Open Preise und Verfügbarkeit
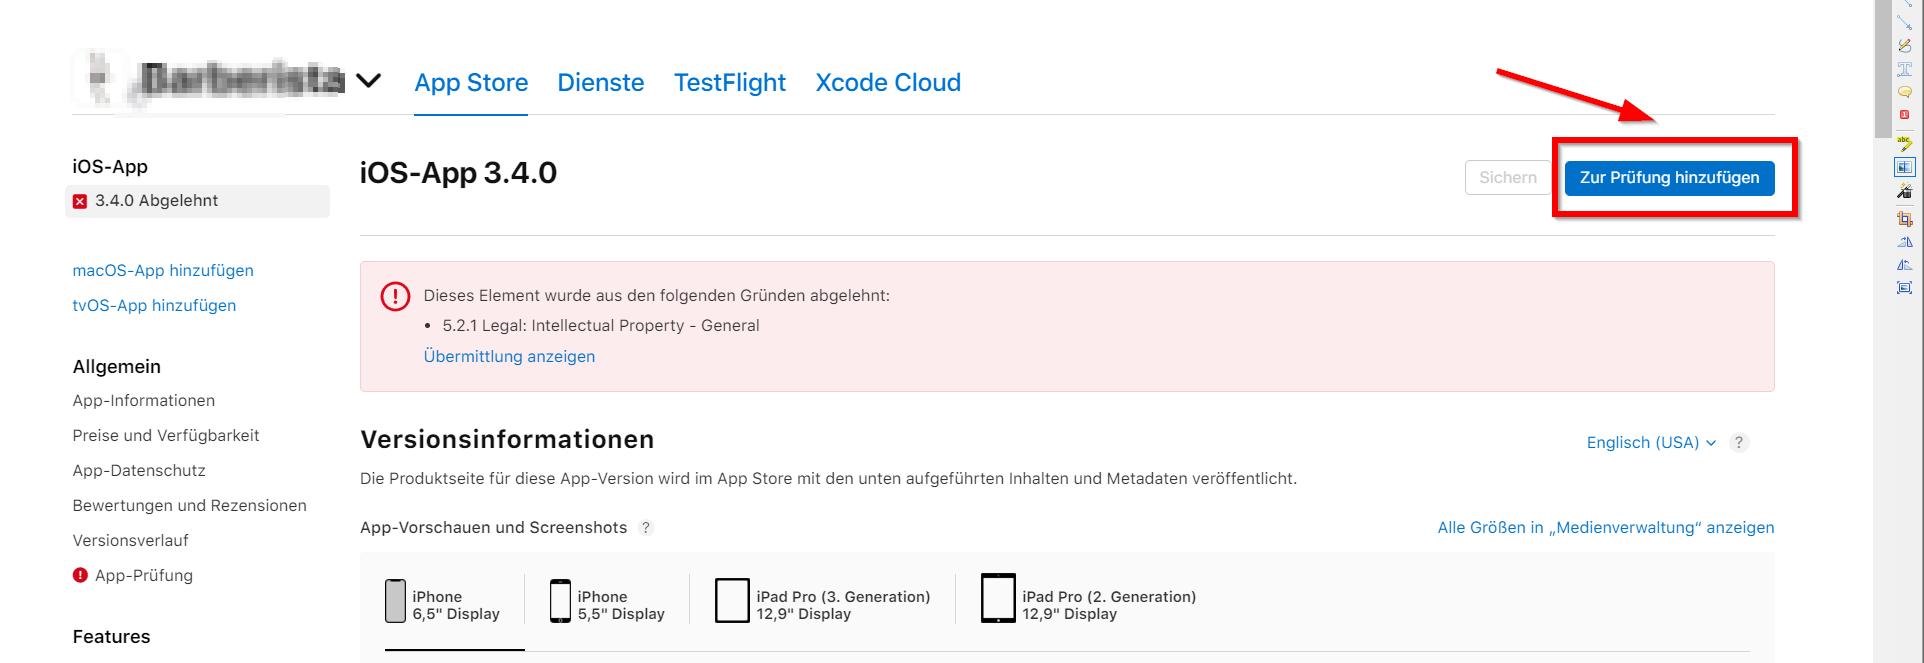The height and width of the screenshot is (663, 1924). point(166,435)
